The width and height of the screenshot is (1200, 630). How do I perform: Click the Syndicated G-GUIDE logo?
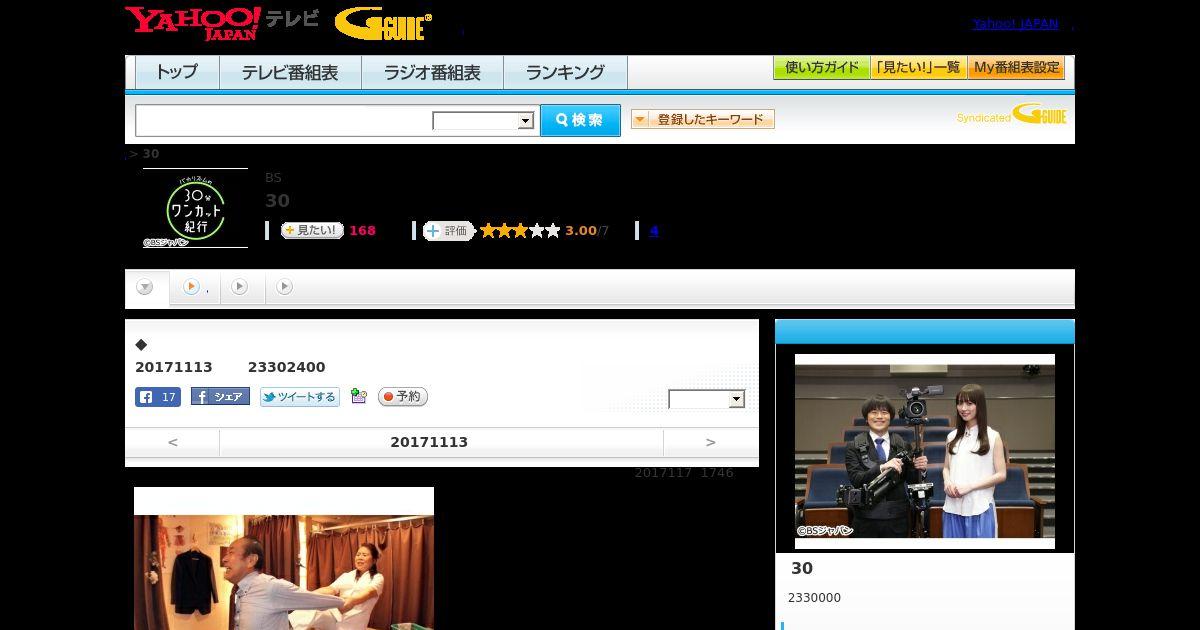click(1012, 115)
